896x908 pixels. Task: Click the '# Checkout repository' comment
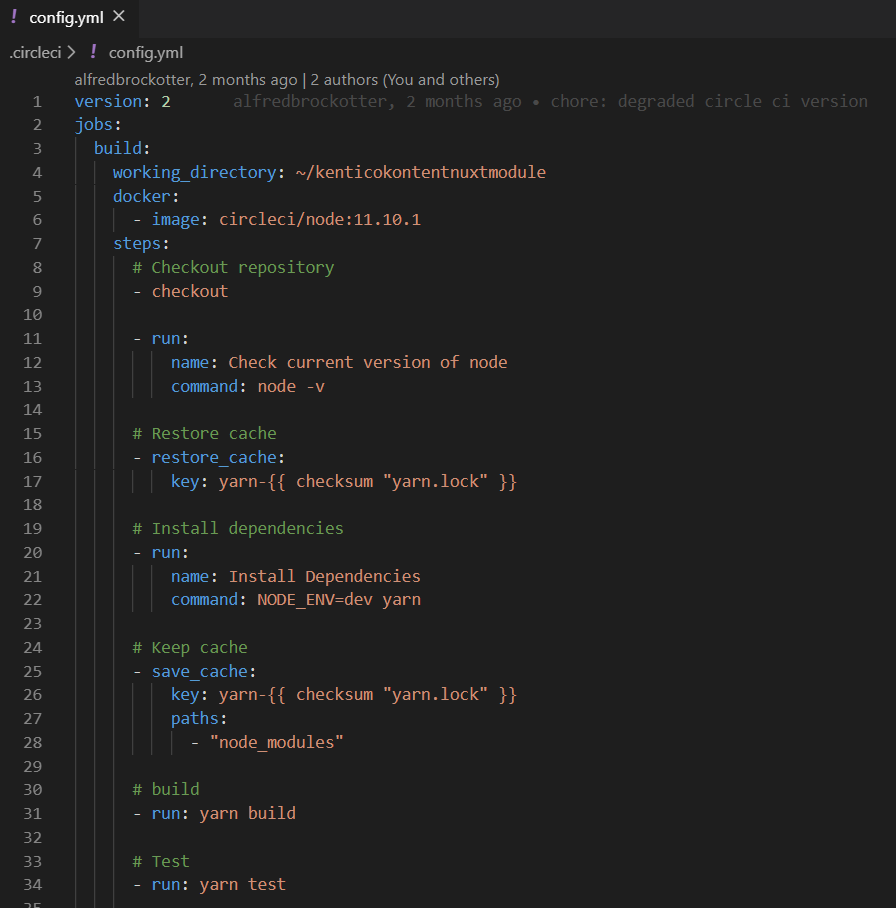[x=233, y=268]
